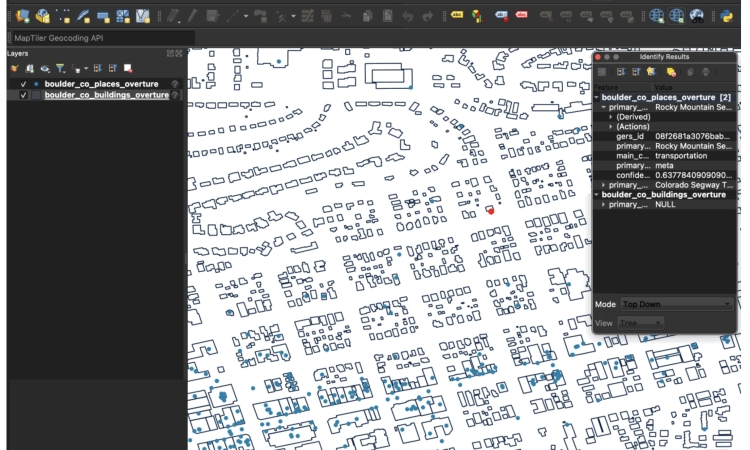Collapse the boulder_co_places_overture group in results
Screen dimensions: 750x450
tap(597, 97)
